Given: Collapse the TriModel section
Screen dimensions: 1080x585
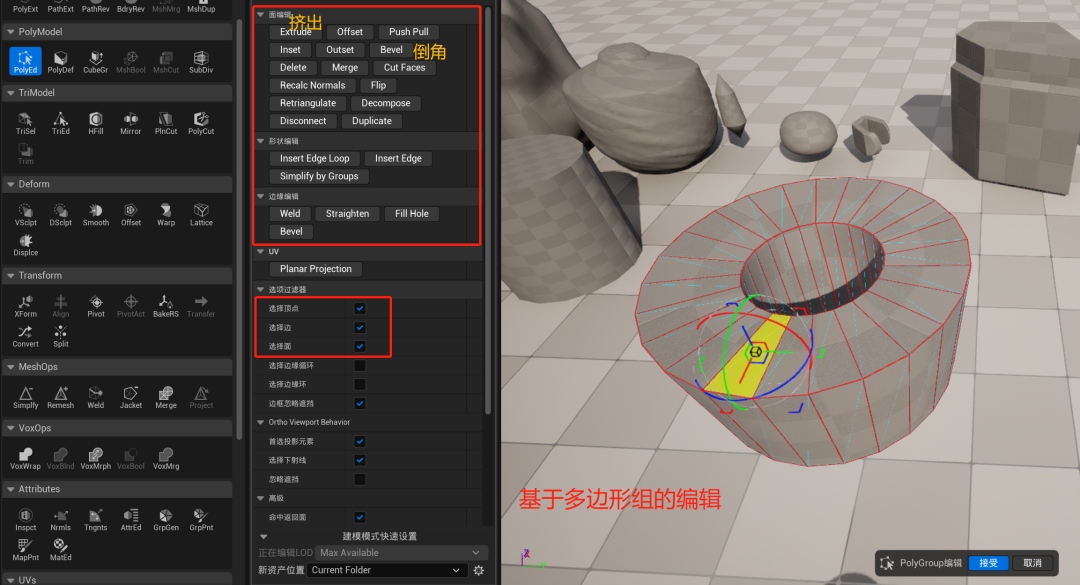Looking at the screenshot, I should (x=10, y=92).
